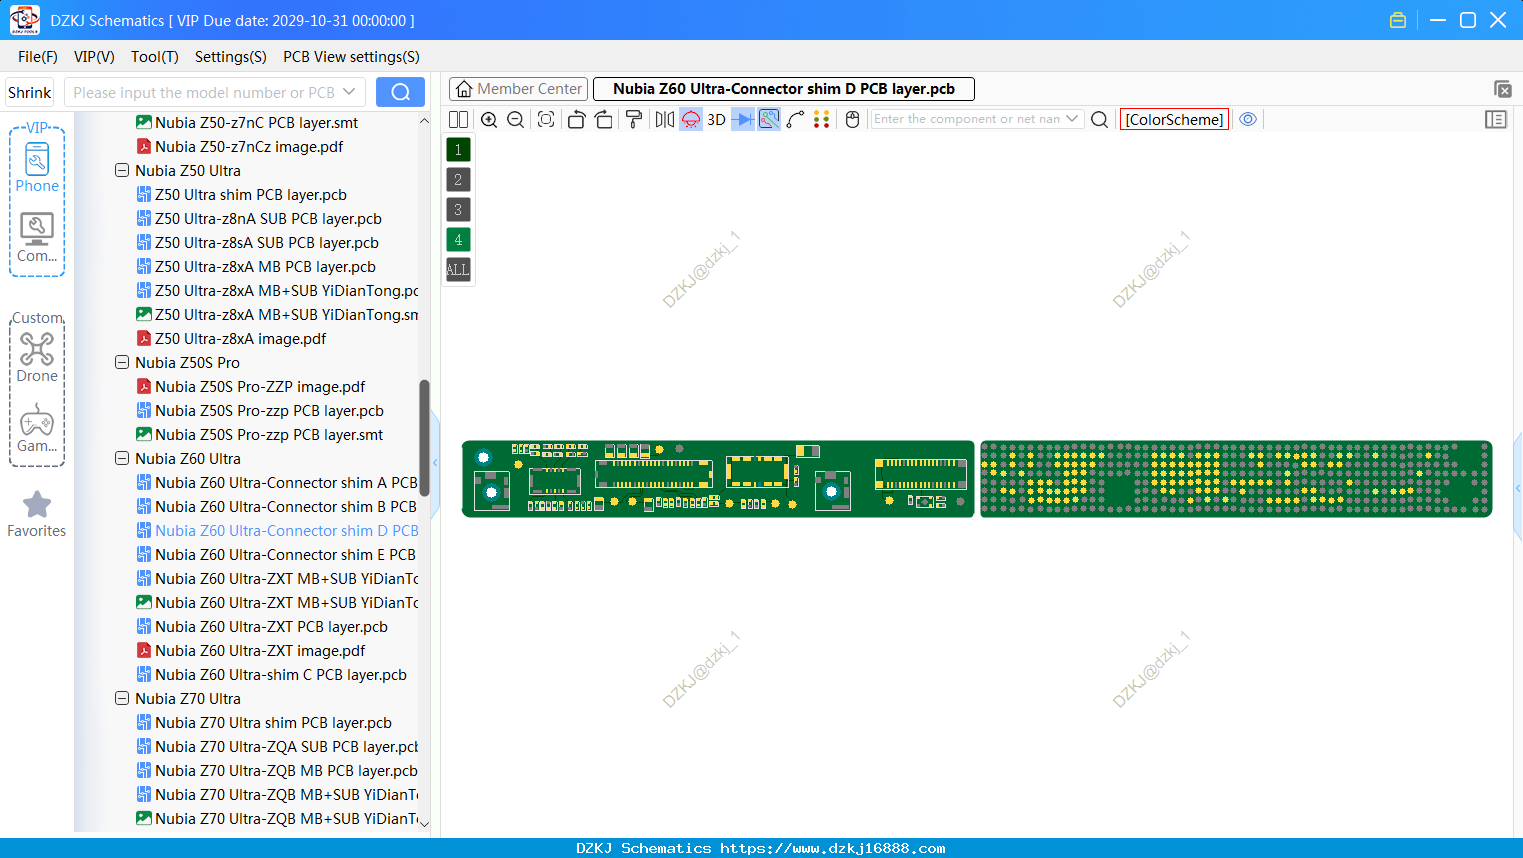1523x858 pixels.
Task: Open Nubia Z70 Ultra shim PCB layer.pcb
Action: 273,723
